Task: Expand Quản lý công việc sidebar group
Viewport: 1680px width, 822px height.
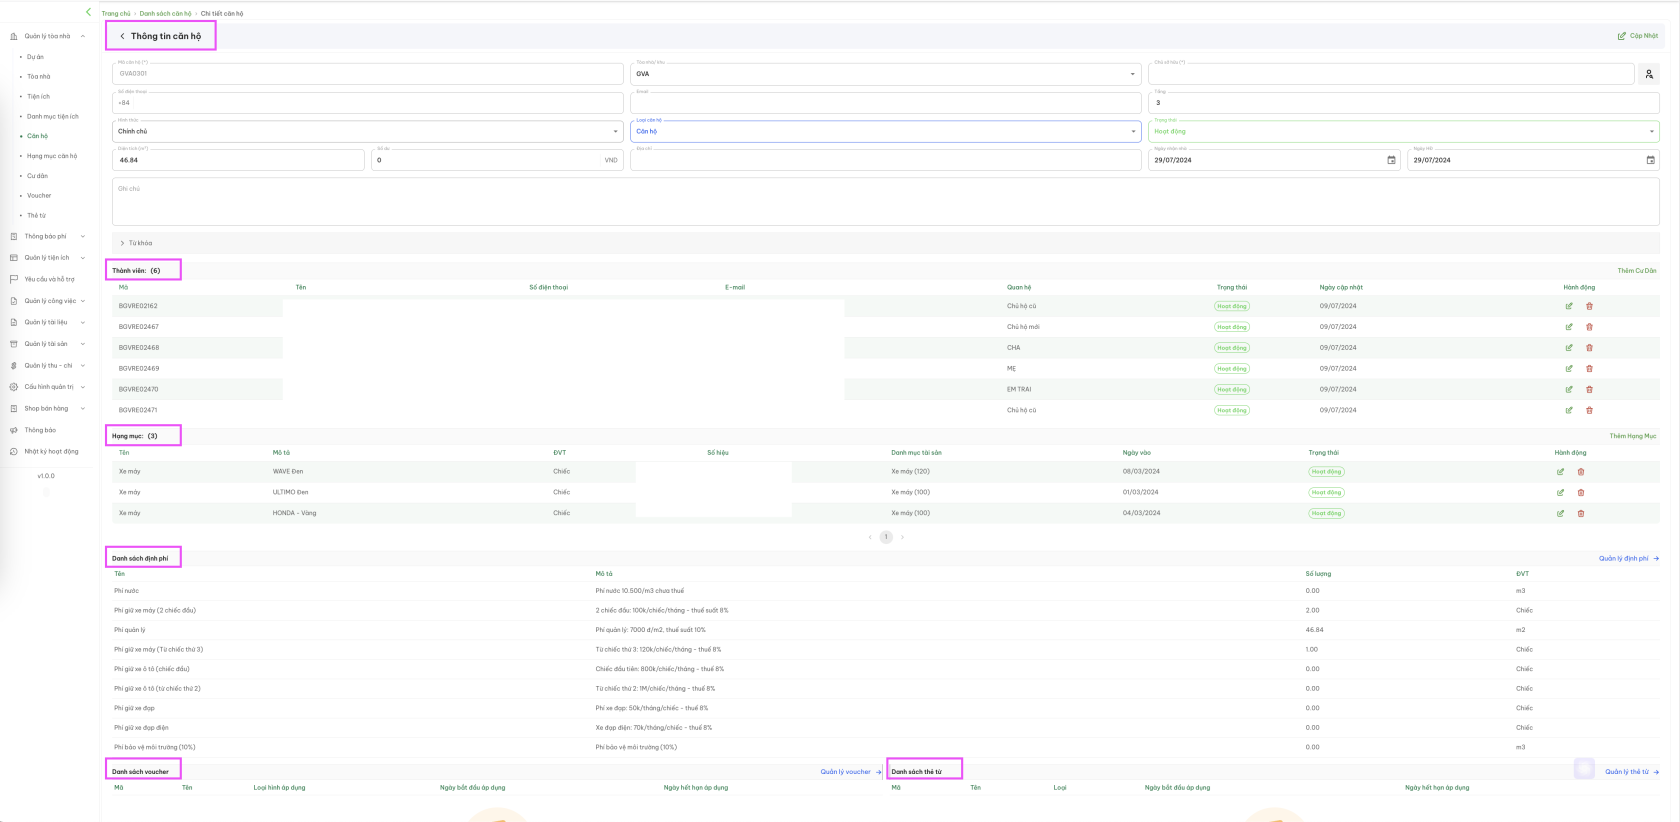Action: coord(47,301)
